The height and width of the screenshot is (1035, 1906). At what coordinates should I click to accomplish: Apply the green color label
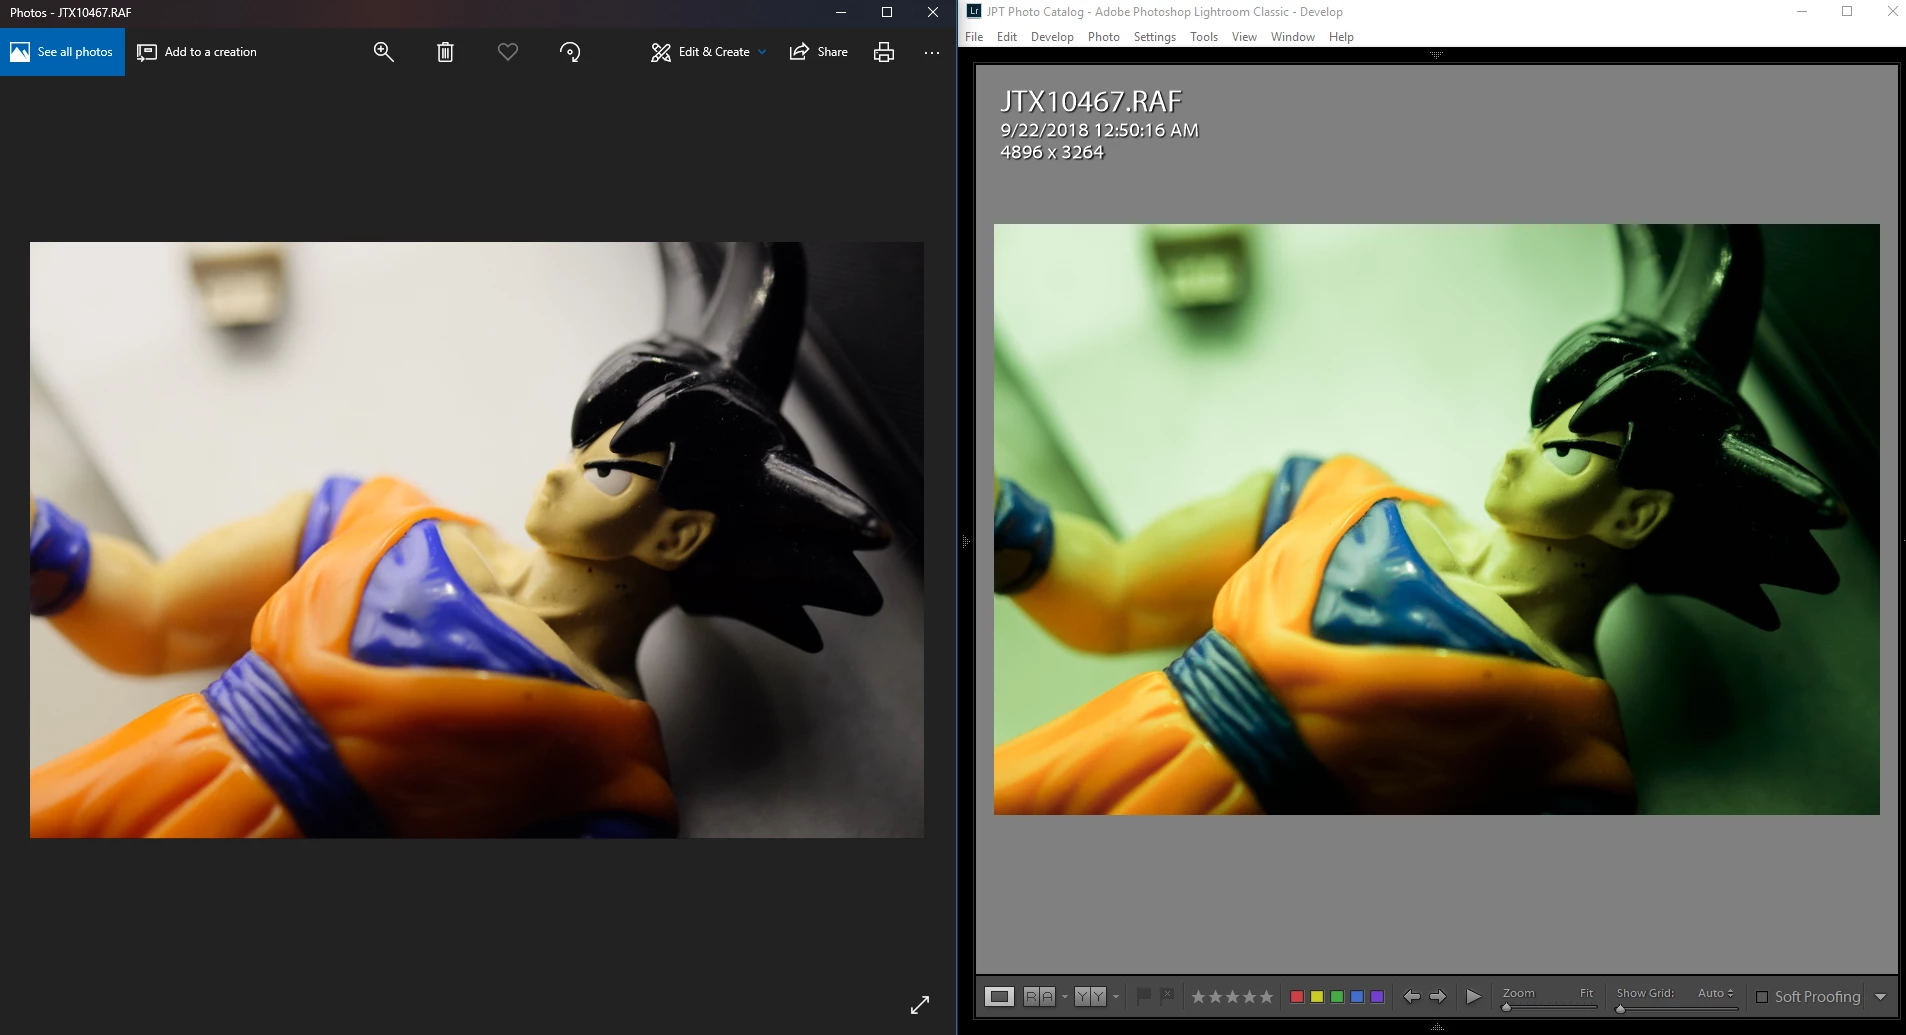1337,997
